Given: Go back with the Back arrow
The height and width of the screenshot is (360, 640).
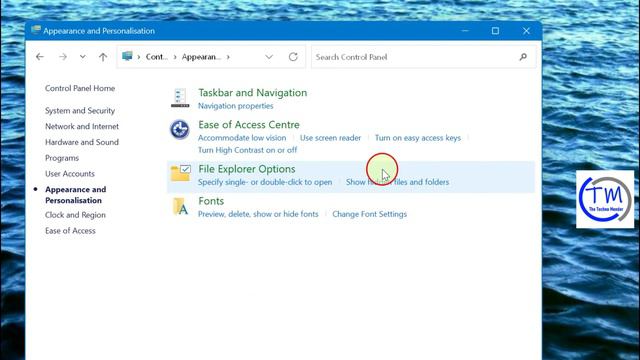Looking at the screenshot, I should (x=40, y=57).
